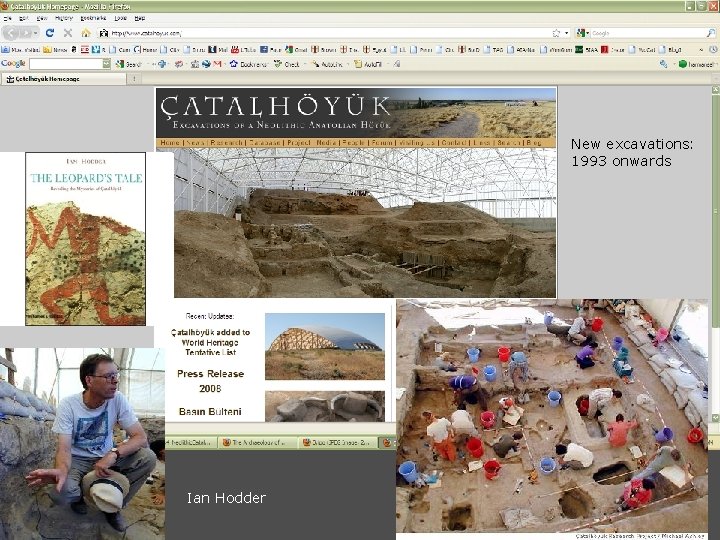Click the People link in the site navigation
This screenshot has width=720, height=540.
(354, 143)
